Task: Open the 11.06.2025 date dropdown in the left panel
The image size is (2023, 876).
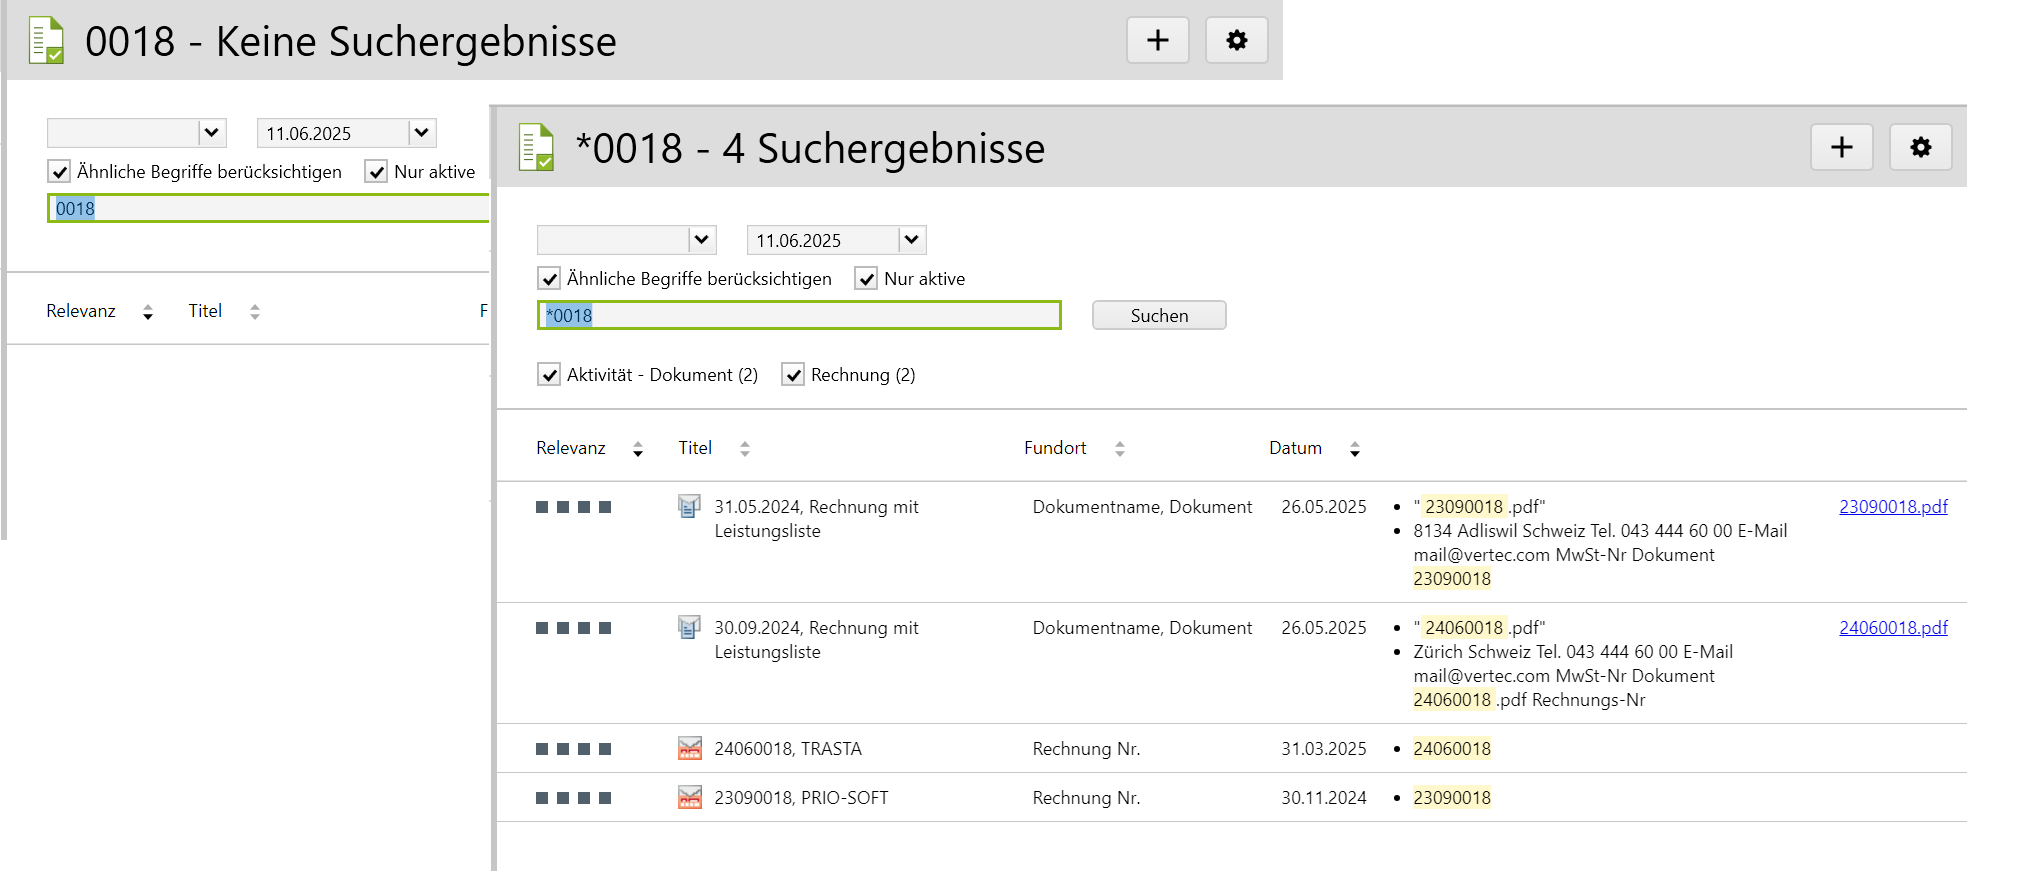Action: click(x=421, y=133)
